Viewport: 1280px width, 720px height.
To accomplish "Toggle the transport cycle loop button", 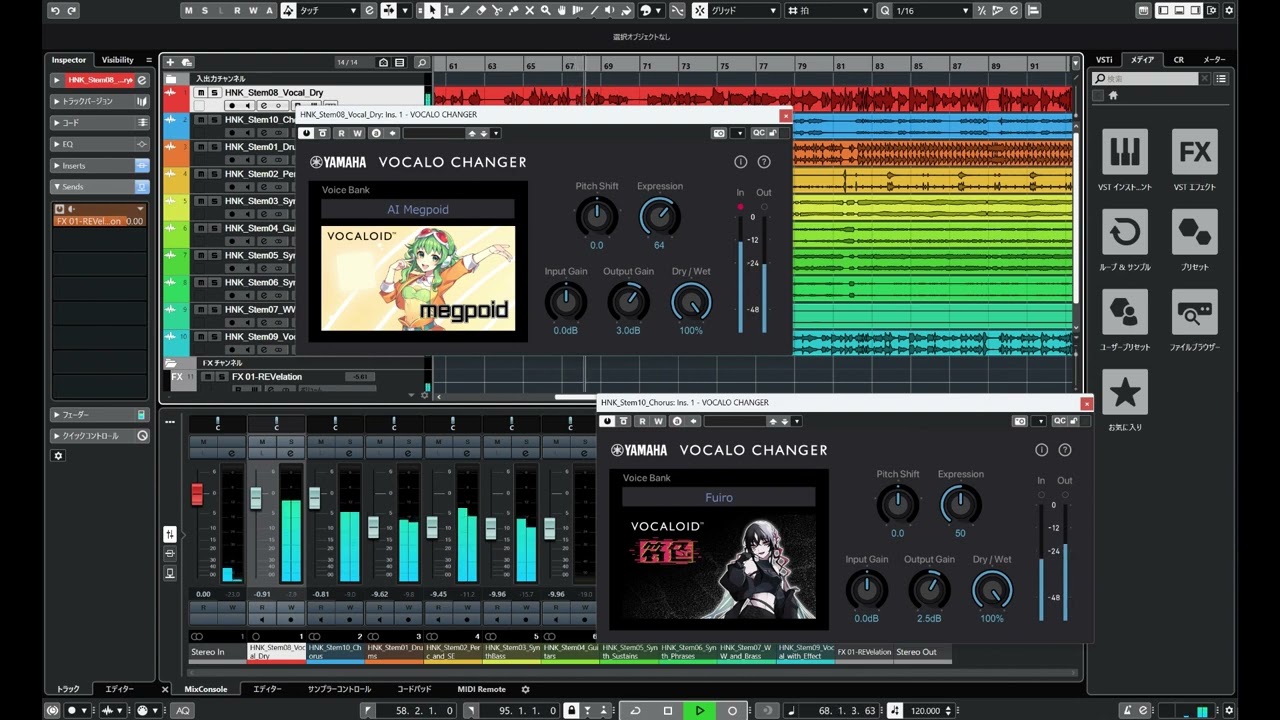I will (x=635, y=710).
